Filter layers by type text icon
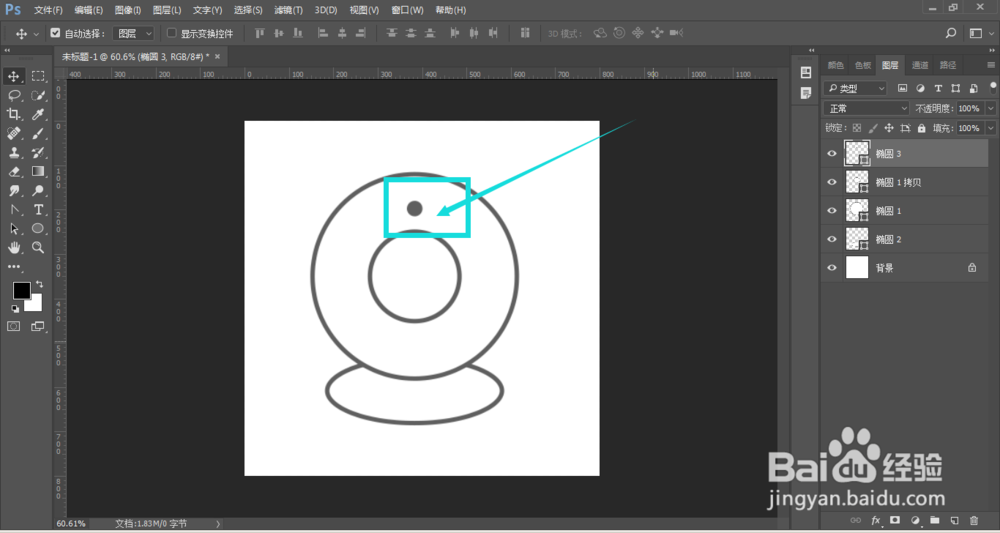Screen dimensions: 1000x533 point(938,88)
